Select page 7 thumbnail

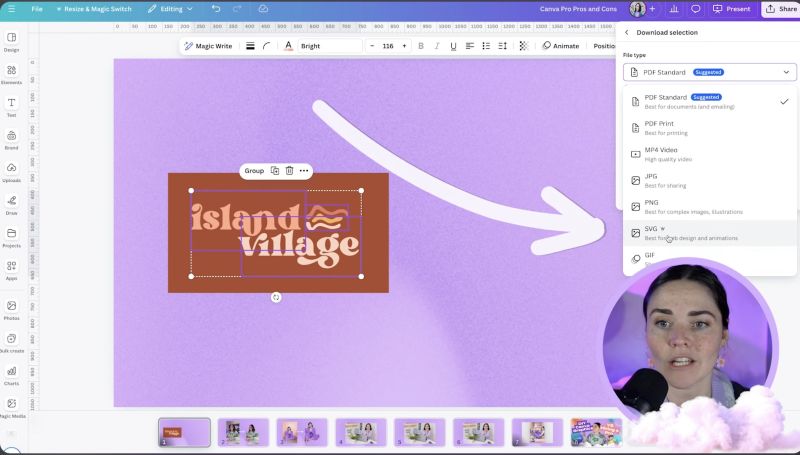pyautogui.click(x=537, y=433)
